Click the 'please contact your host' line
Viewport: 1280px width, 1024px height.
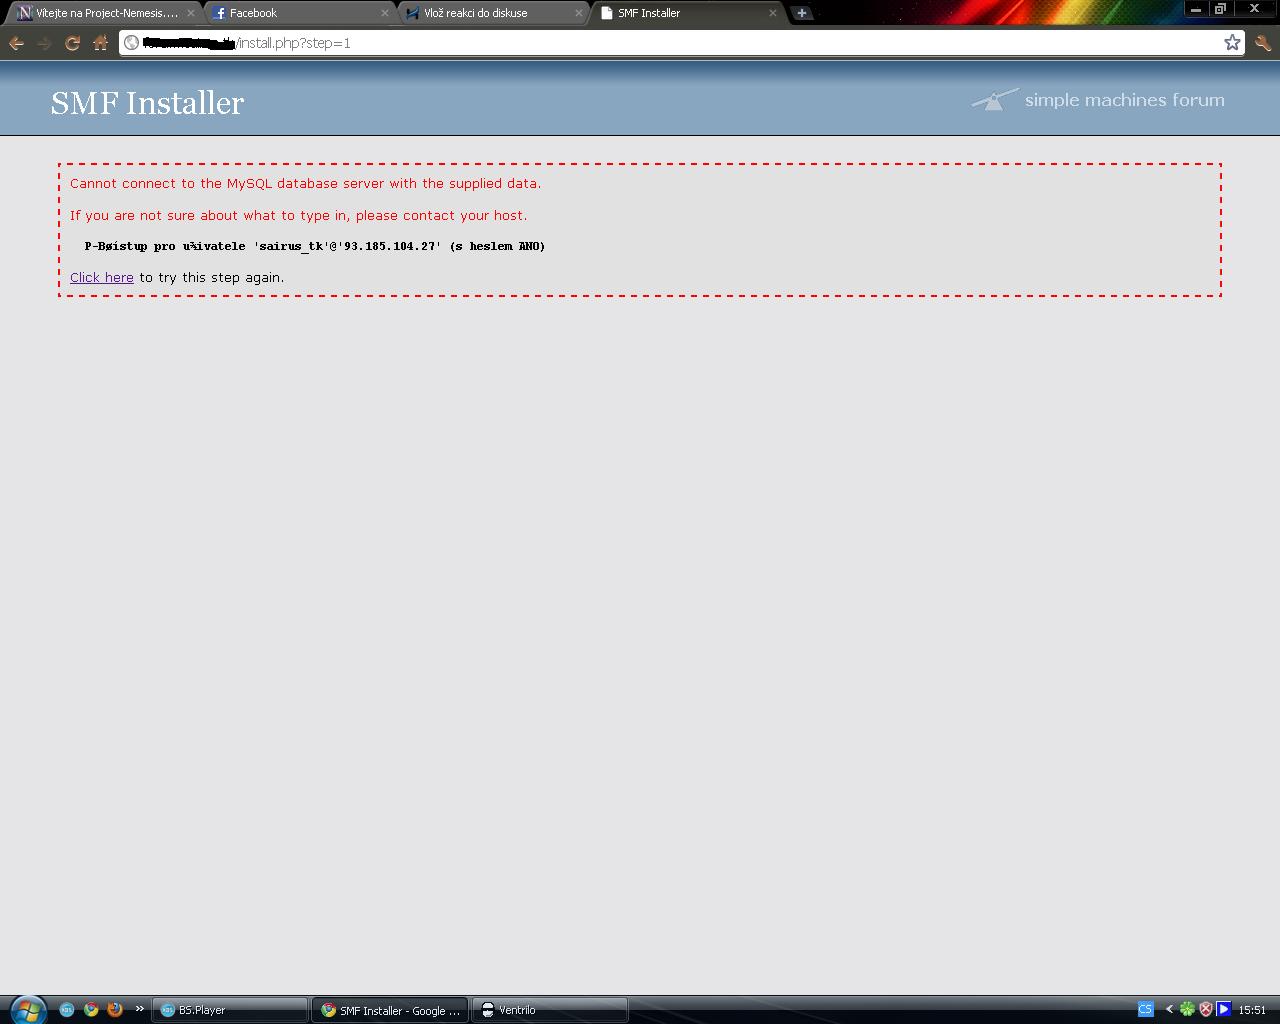coord(298,215)
